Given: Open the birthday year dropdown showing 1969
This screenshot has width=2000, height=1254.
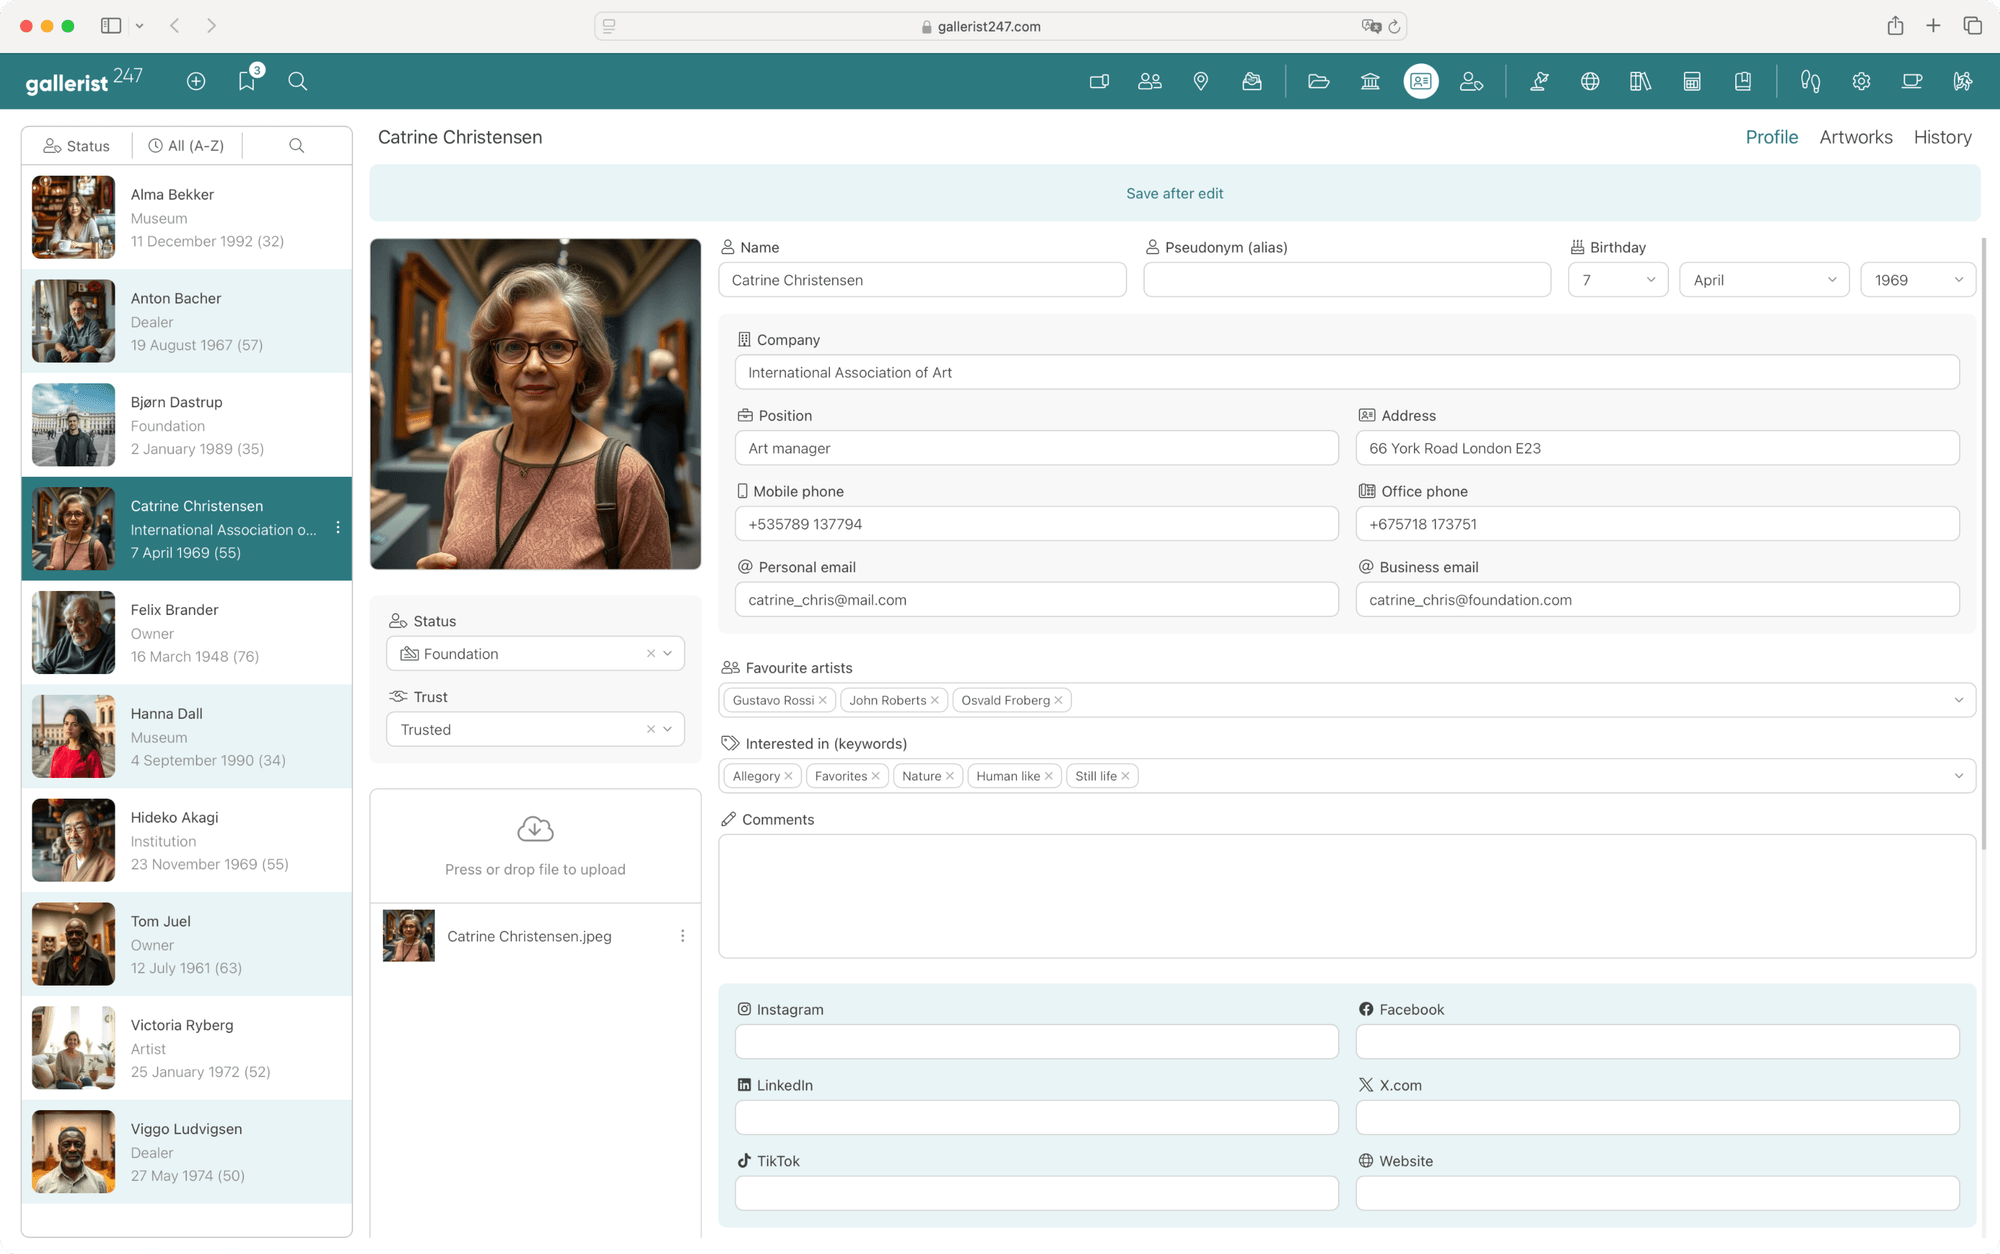Looking at the screenshot, I should pos(1917,280).
